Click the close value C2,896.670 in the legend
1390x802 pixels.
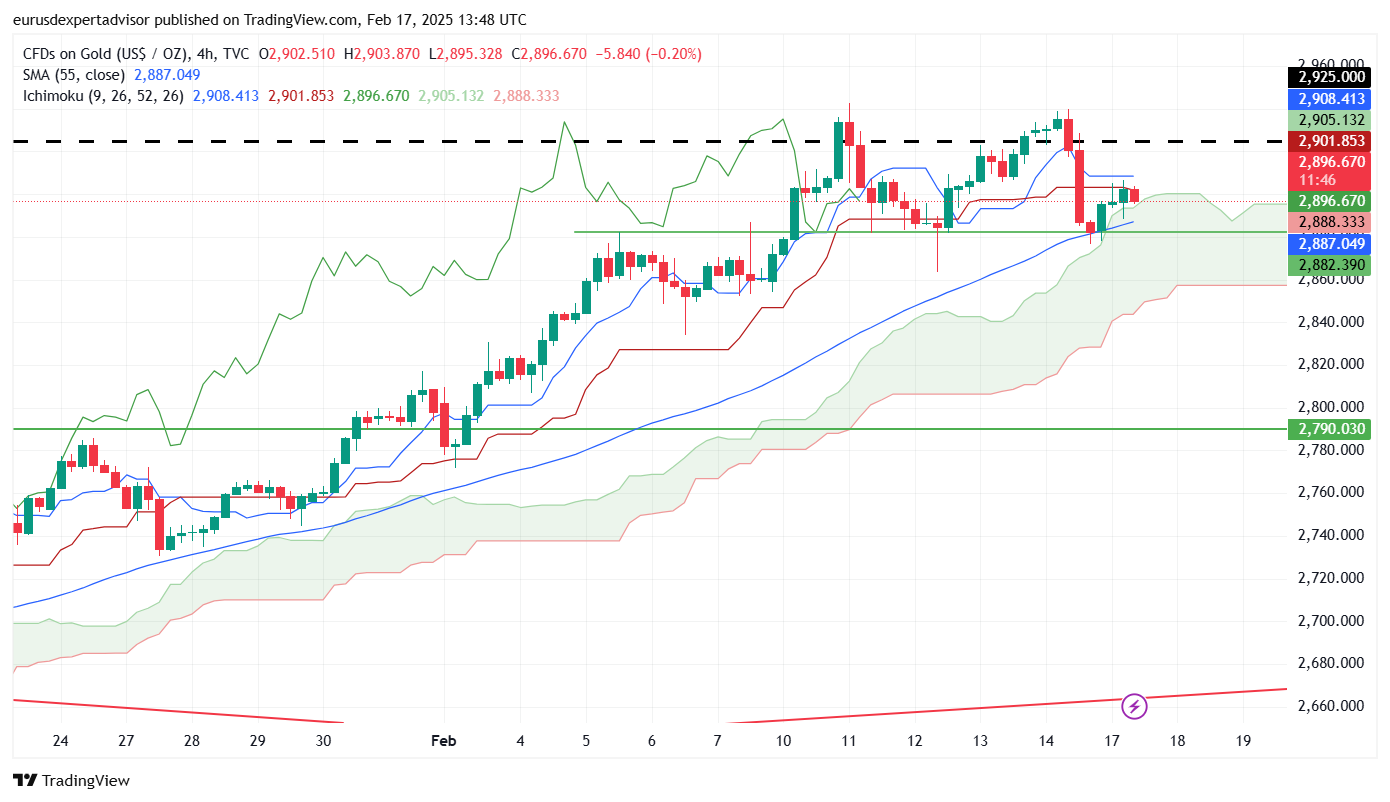point(551,54)
